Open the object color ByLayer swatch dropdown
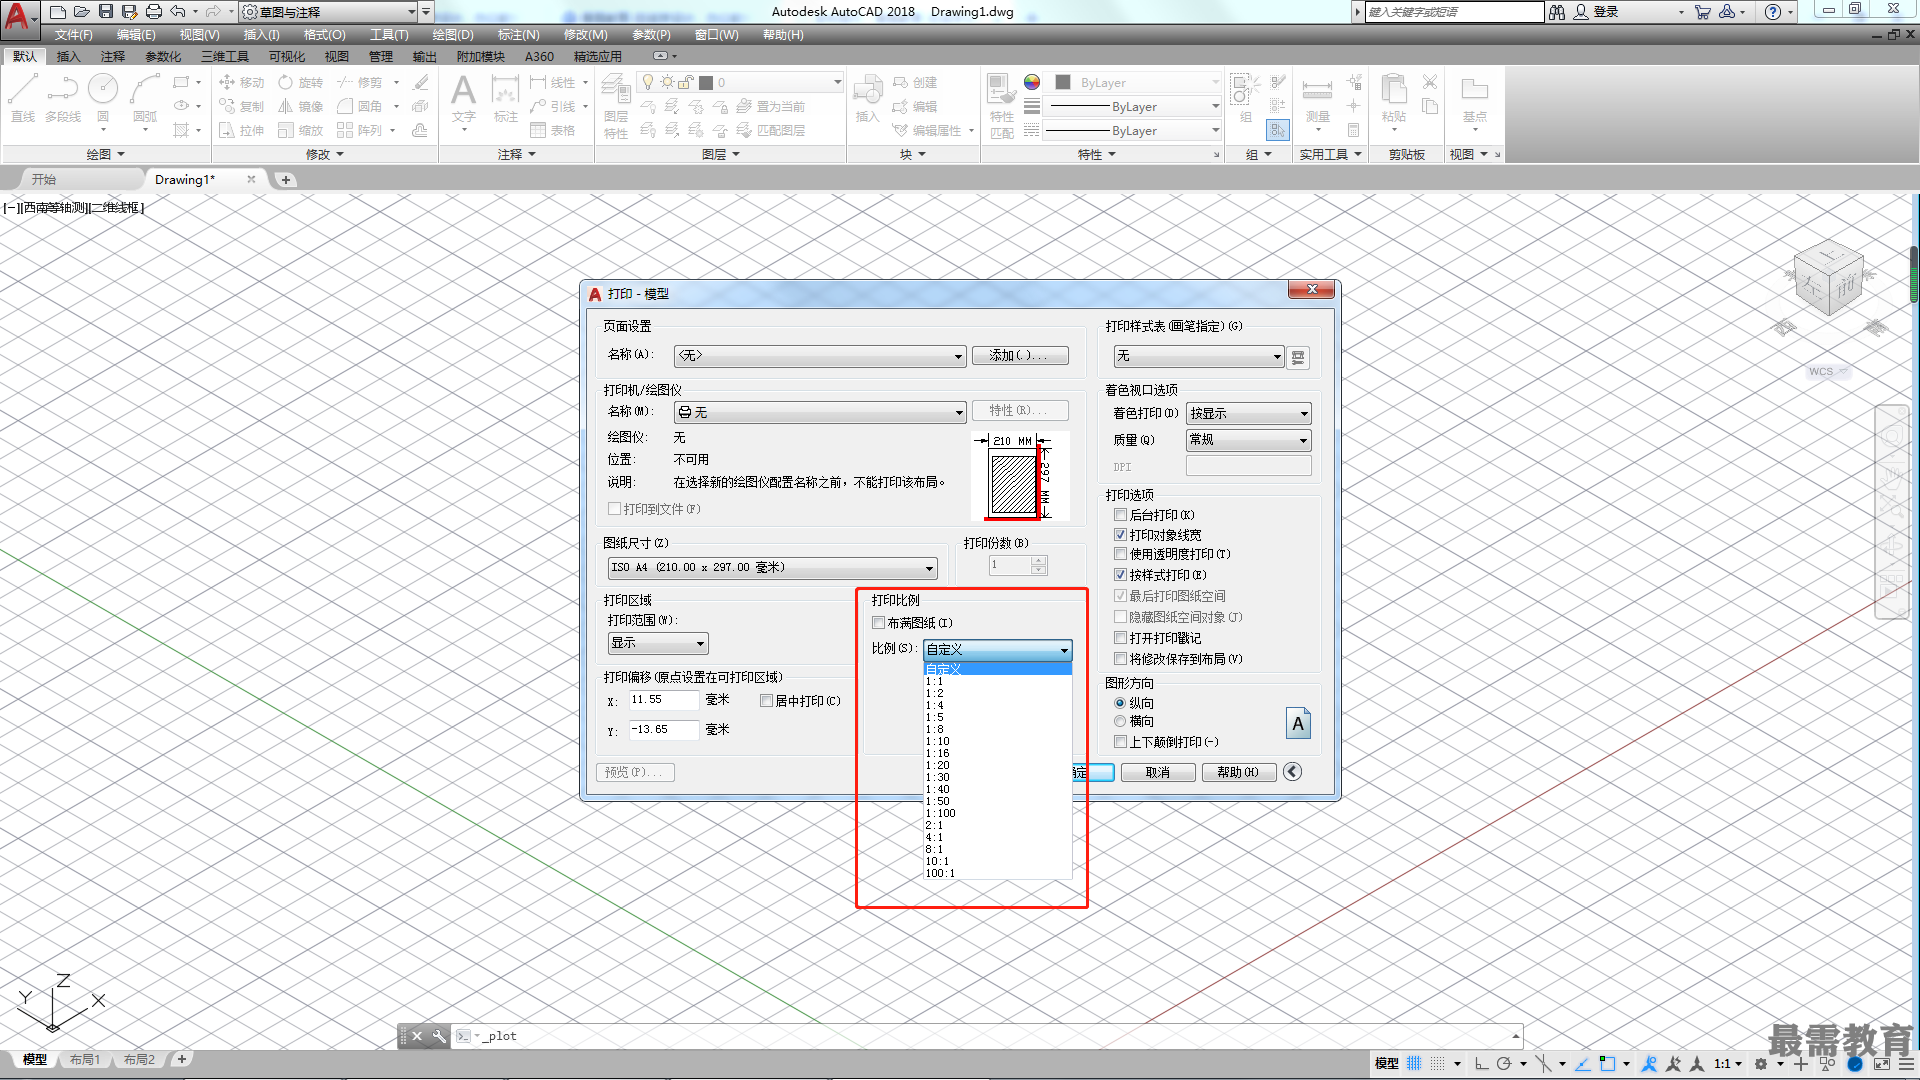Viewport: 1920px width, 1080px height. coord(1138,83)
